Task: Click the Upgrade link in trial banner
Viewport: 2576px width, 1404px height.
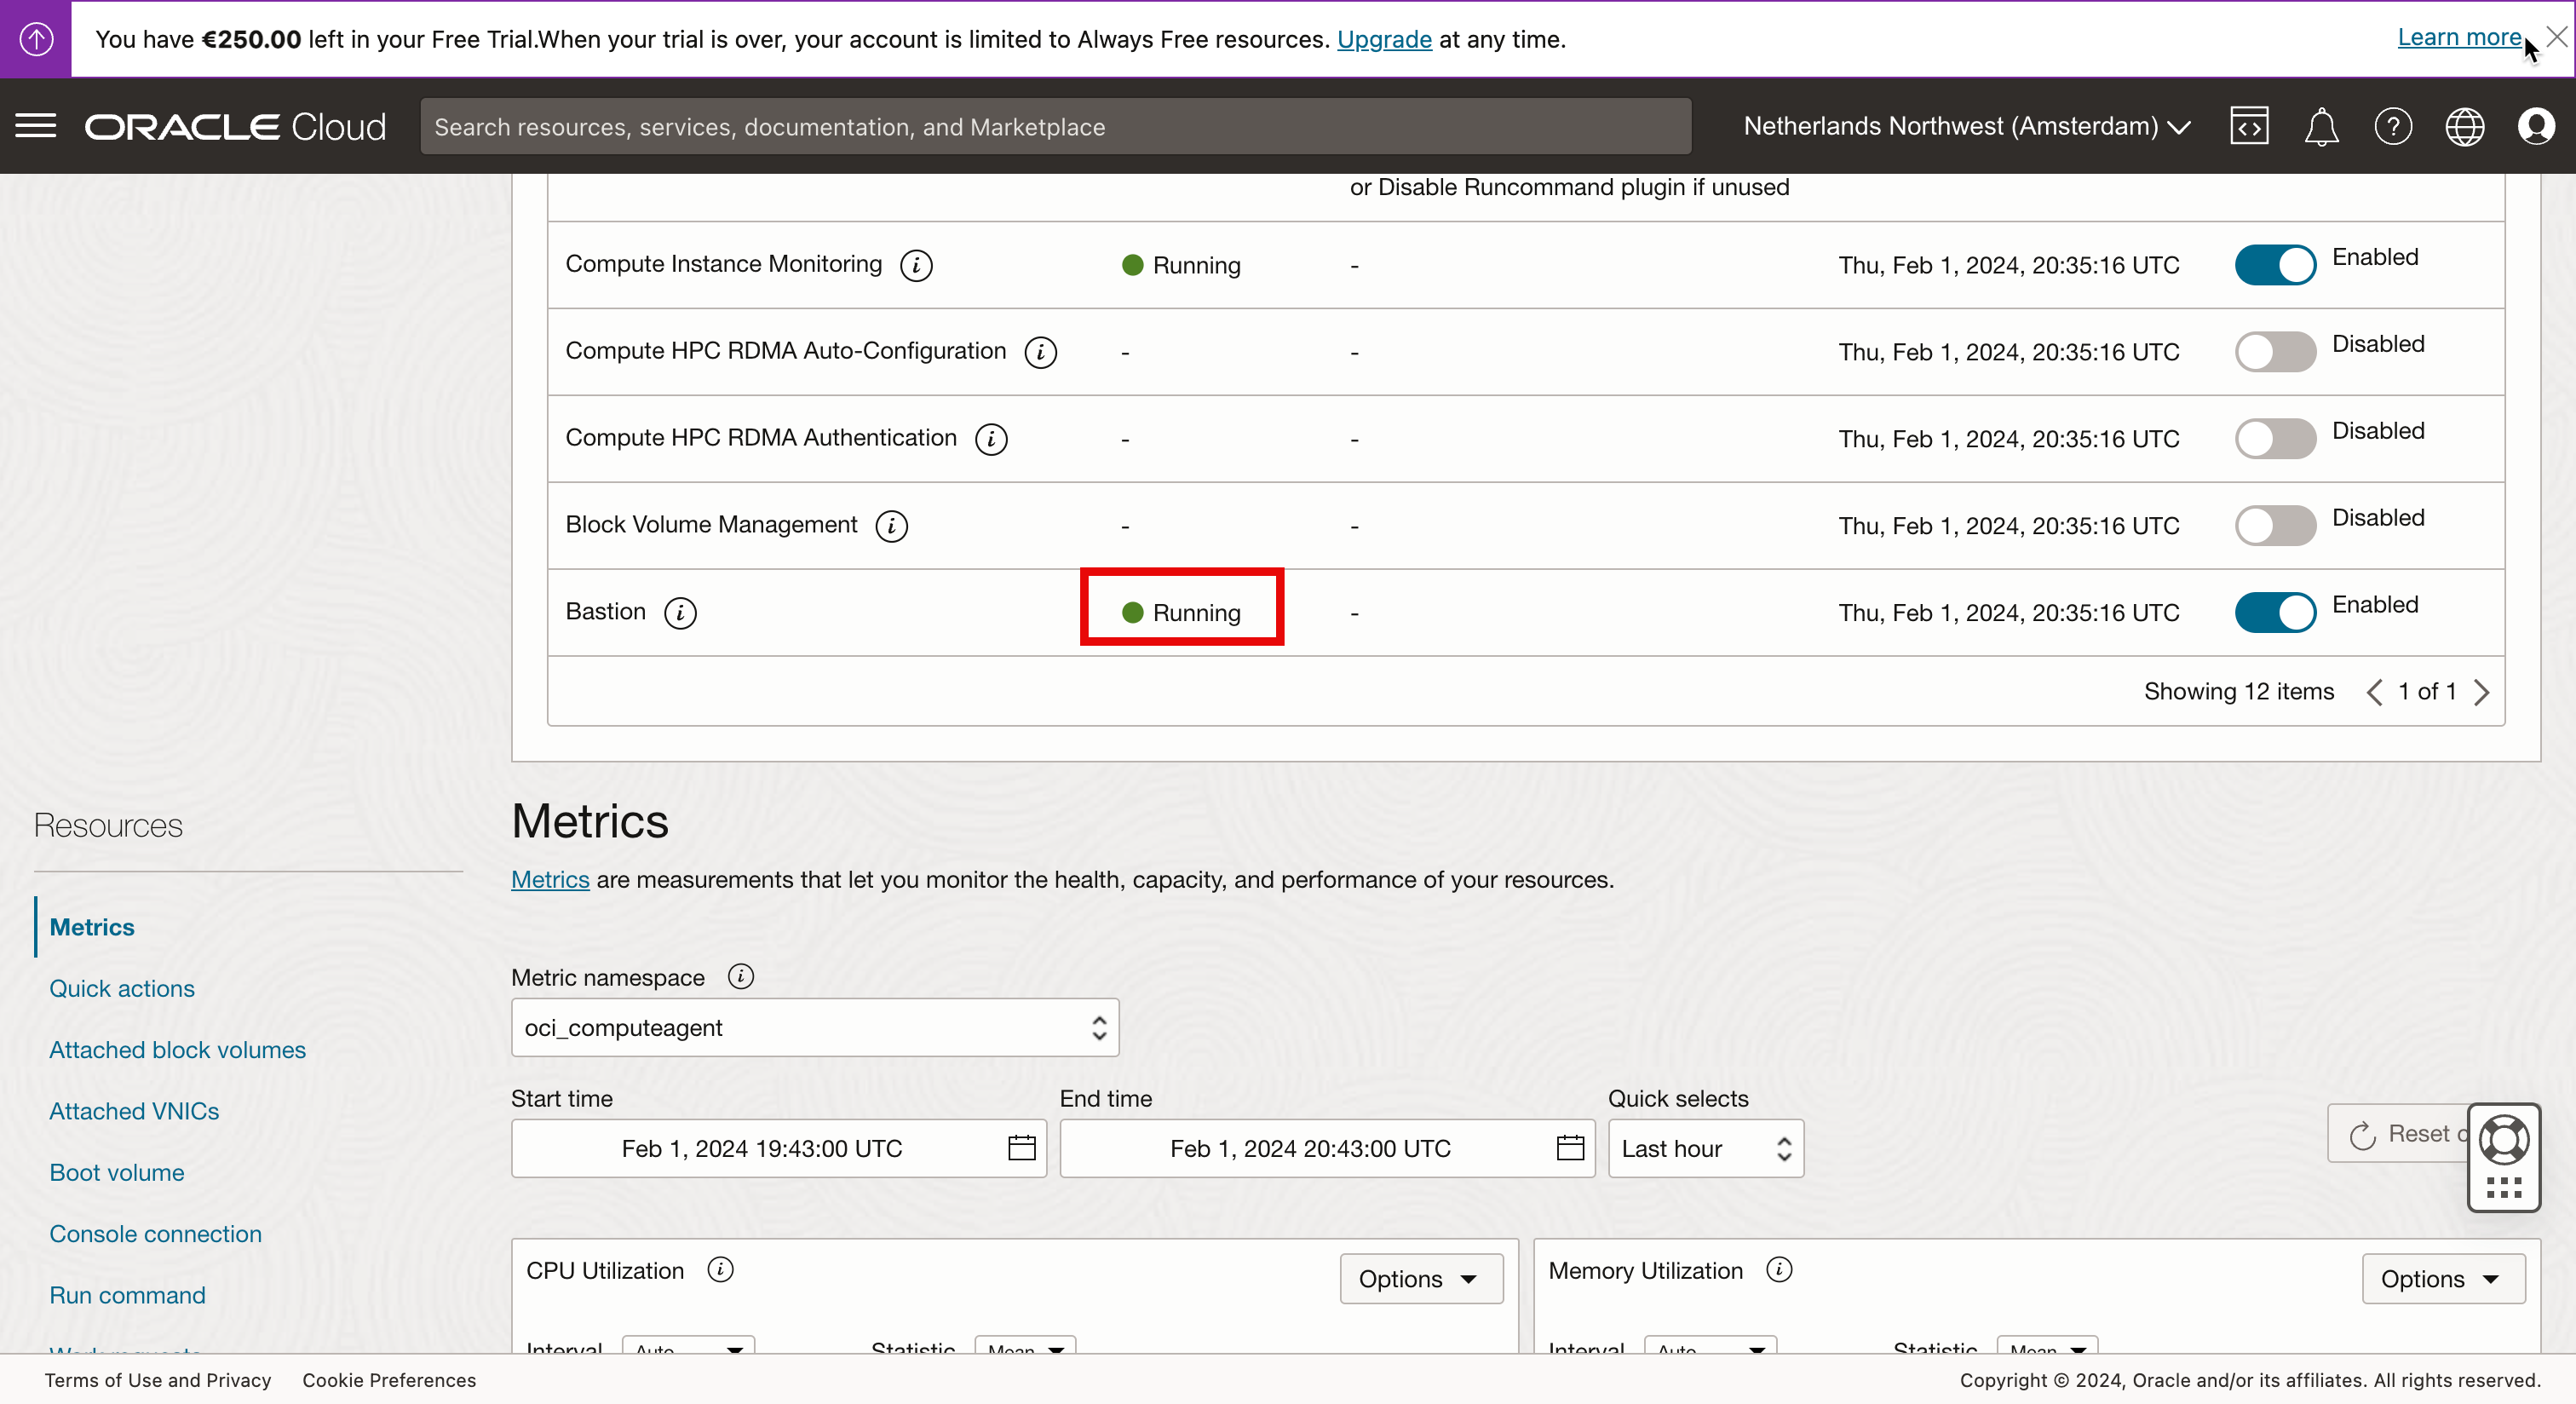Action: (1384, 39)
